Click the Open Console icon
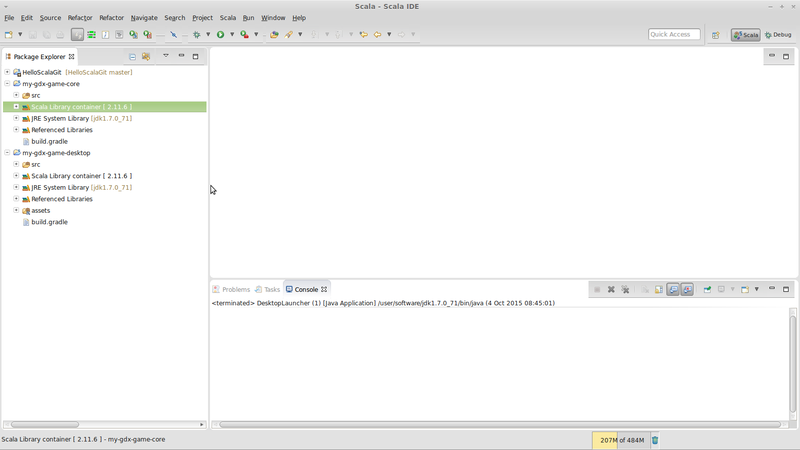The image size is (800, 450). [x=745, y=289]
